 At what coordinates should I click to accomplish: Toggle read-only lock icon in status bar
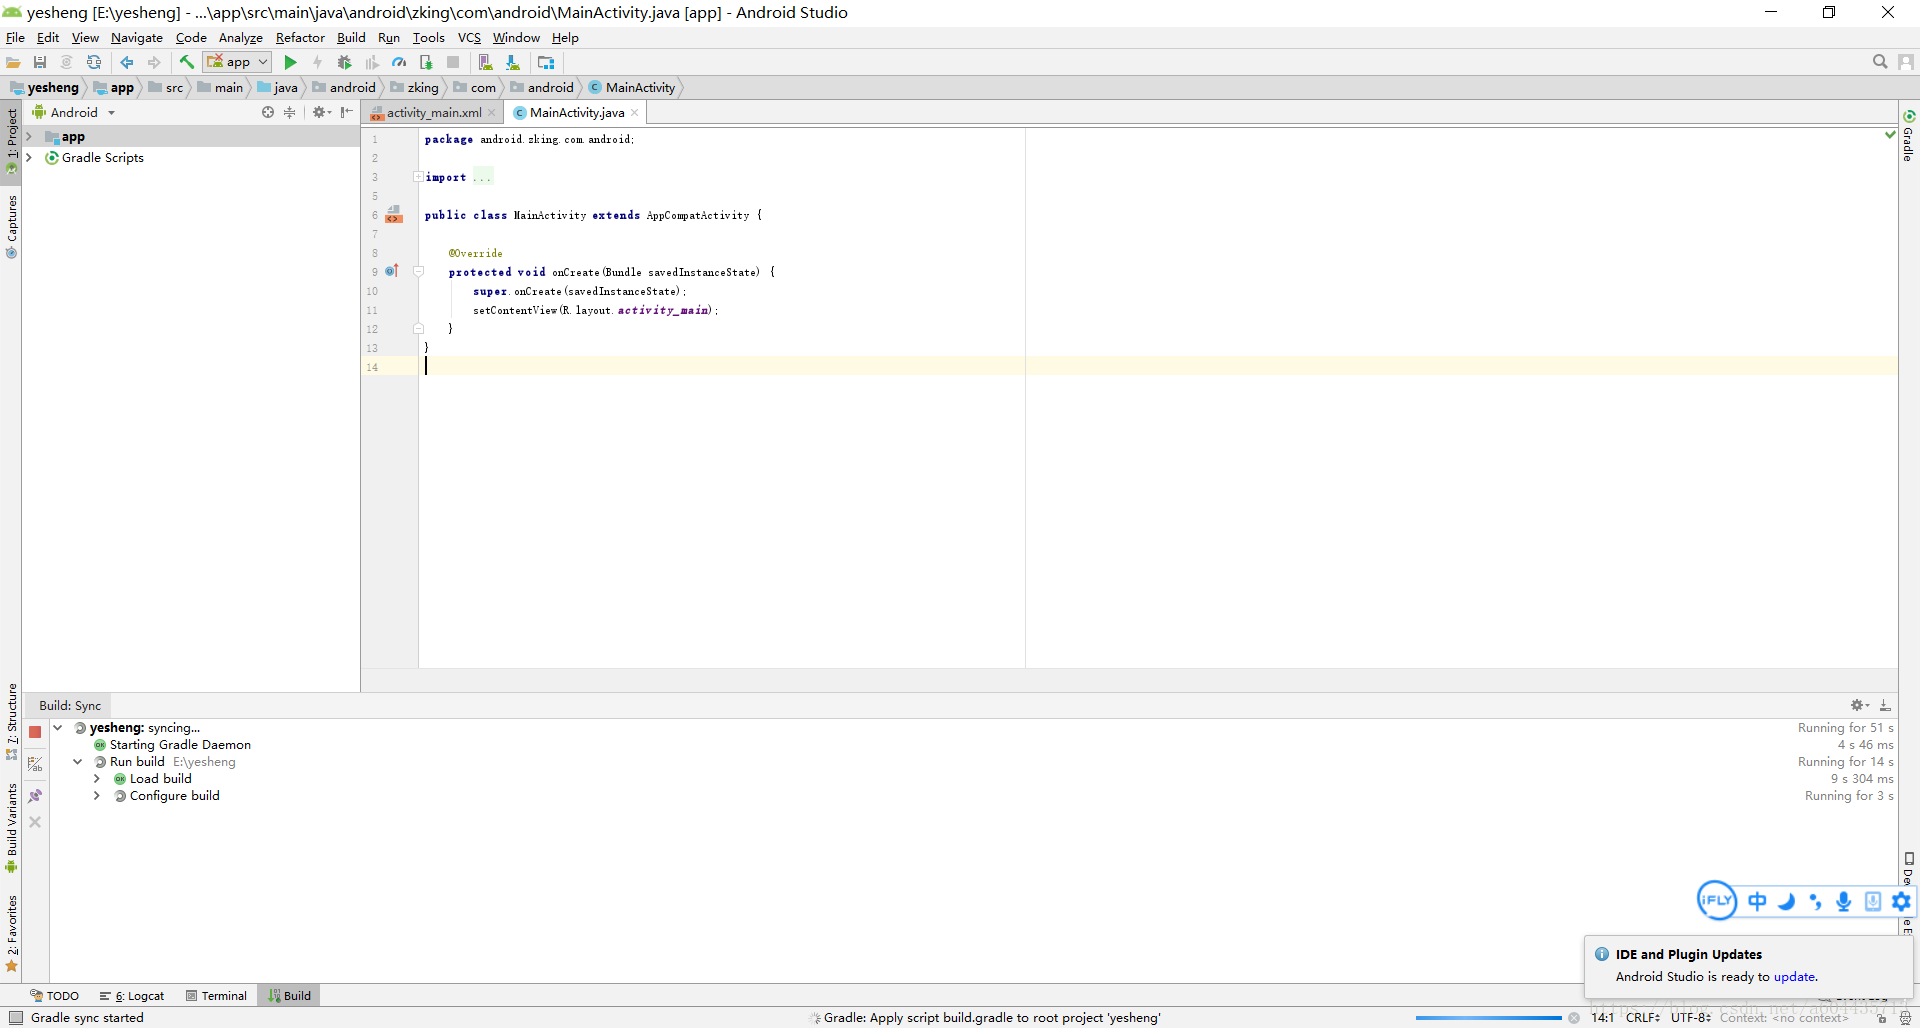click(x=1881, y=1018)
